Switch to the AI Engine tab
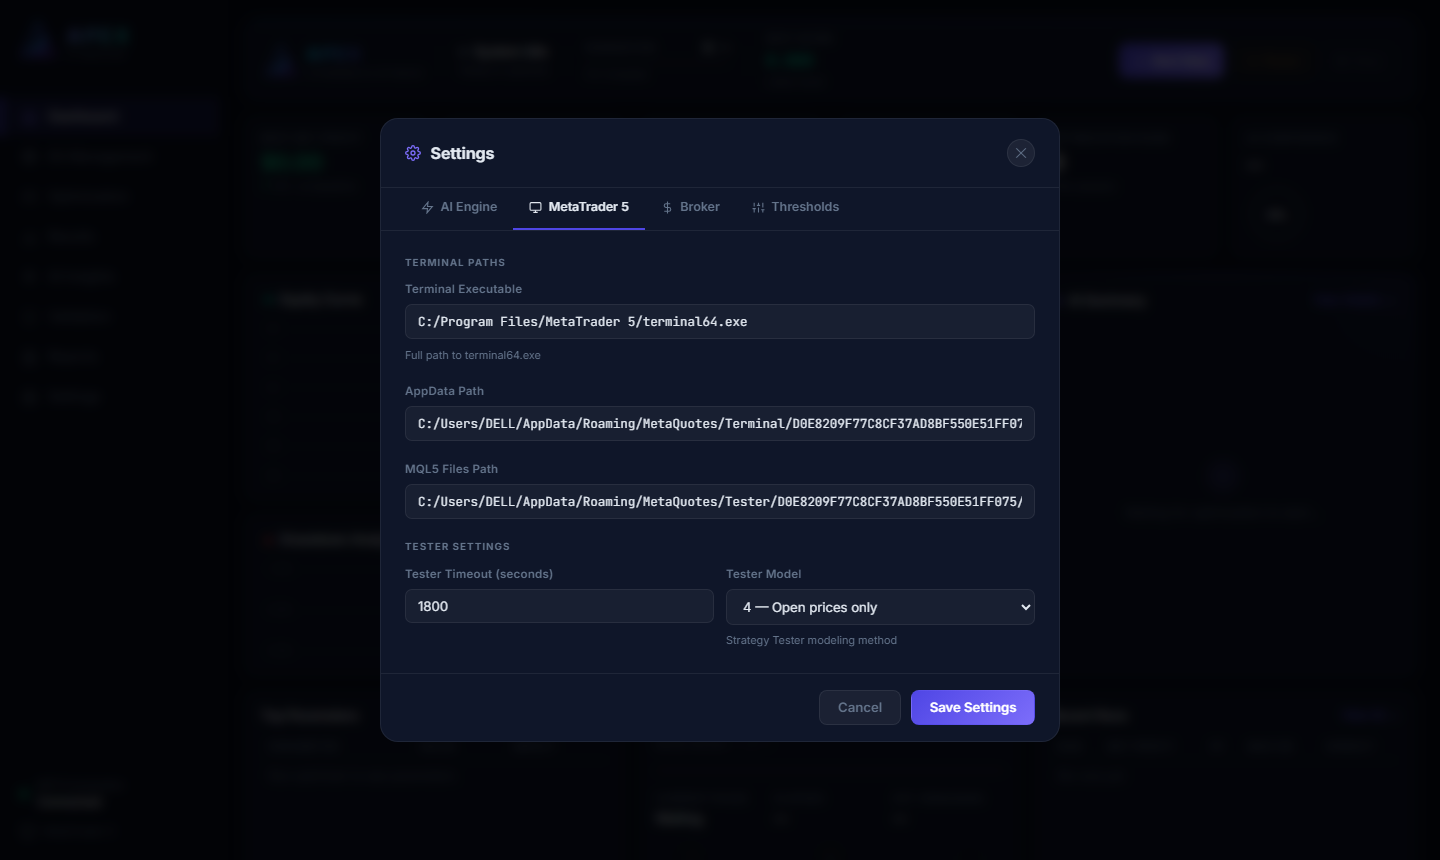Image resolution: width=1440 pixels, height=860 pixels. (x=459, y=207)
